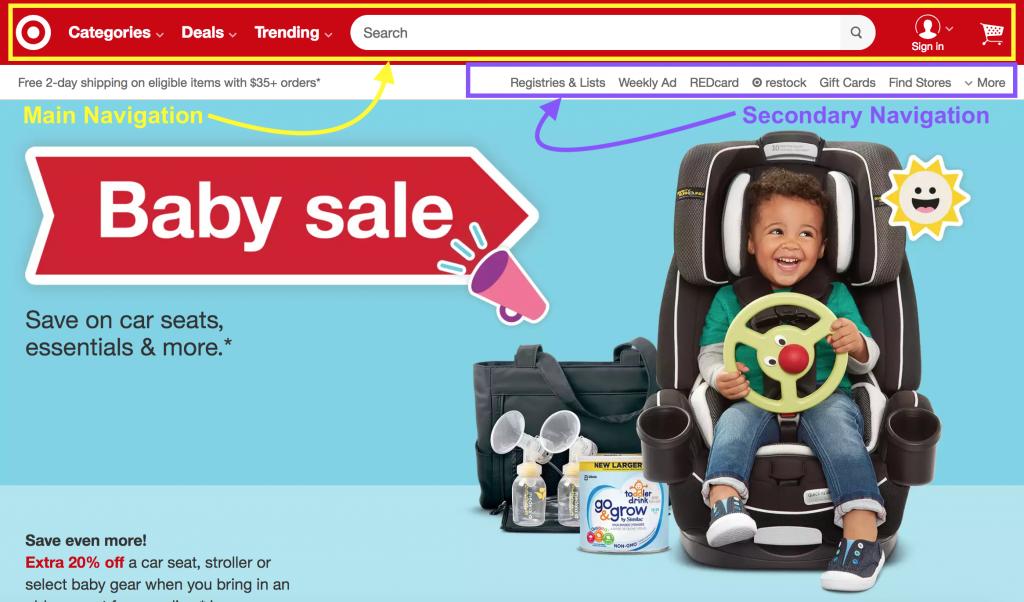The height and width of the screenshot is (602, 1024).
Task: Expand the Trending dropdown menu
Action: pyautogui.click(x=293, y=33)
